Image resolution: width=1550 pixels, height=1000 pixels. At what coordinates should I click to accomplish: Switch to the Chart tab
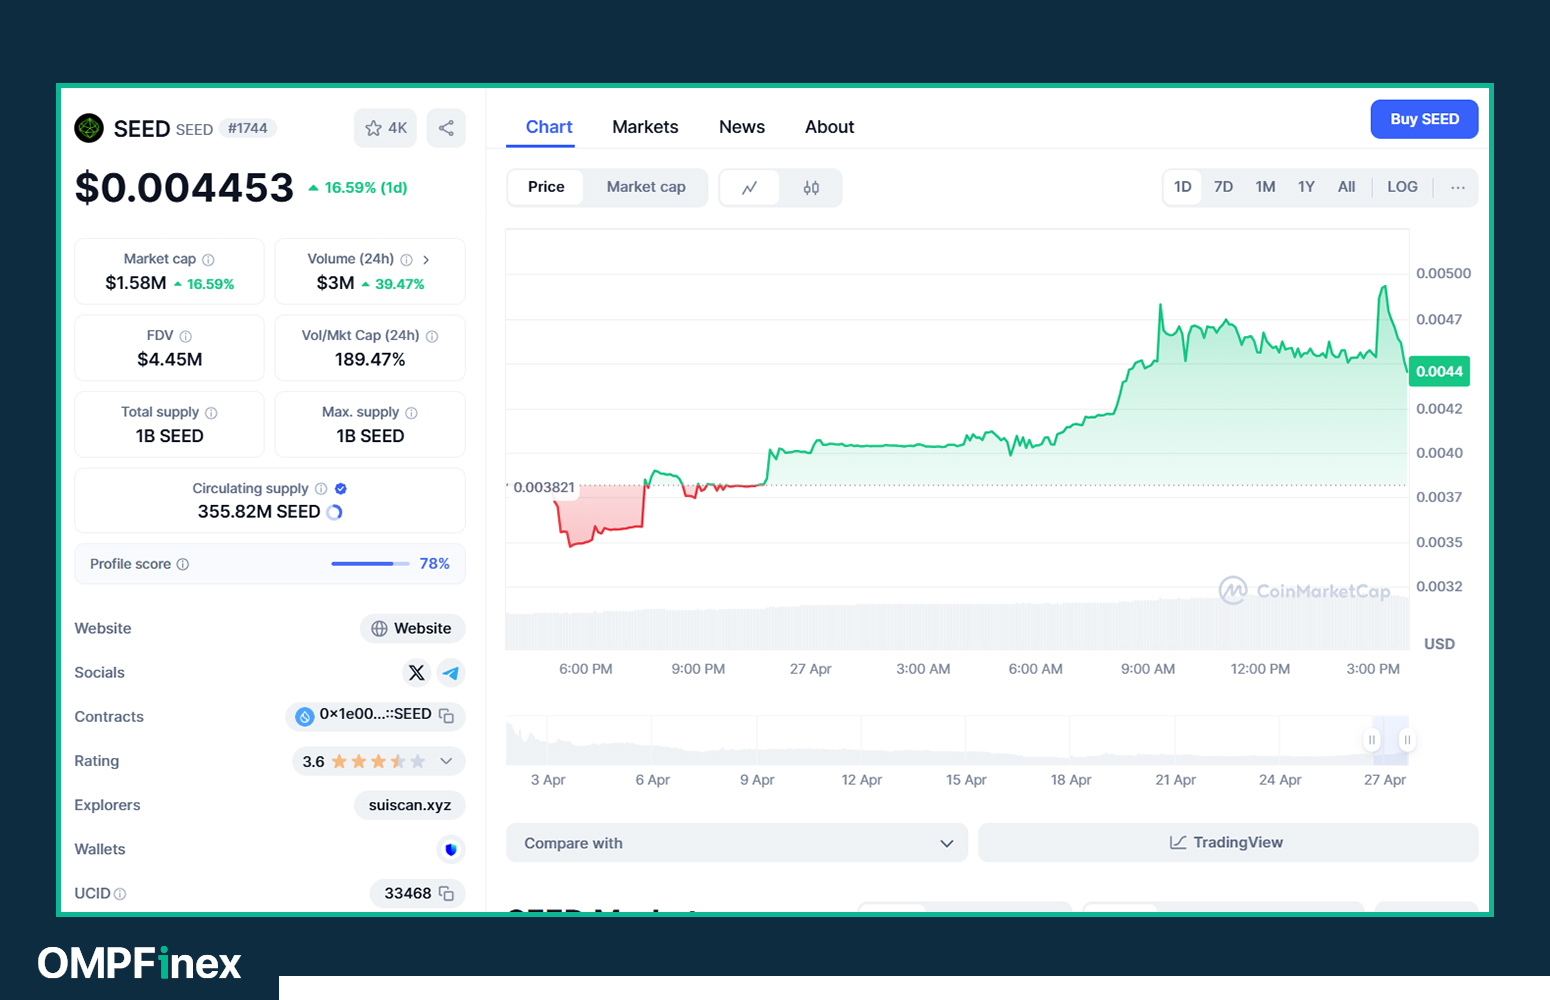(x=549, y=127)
